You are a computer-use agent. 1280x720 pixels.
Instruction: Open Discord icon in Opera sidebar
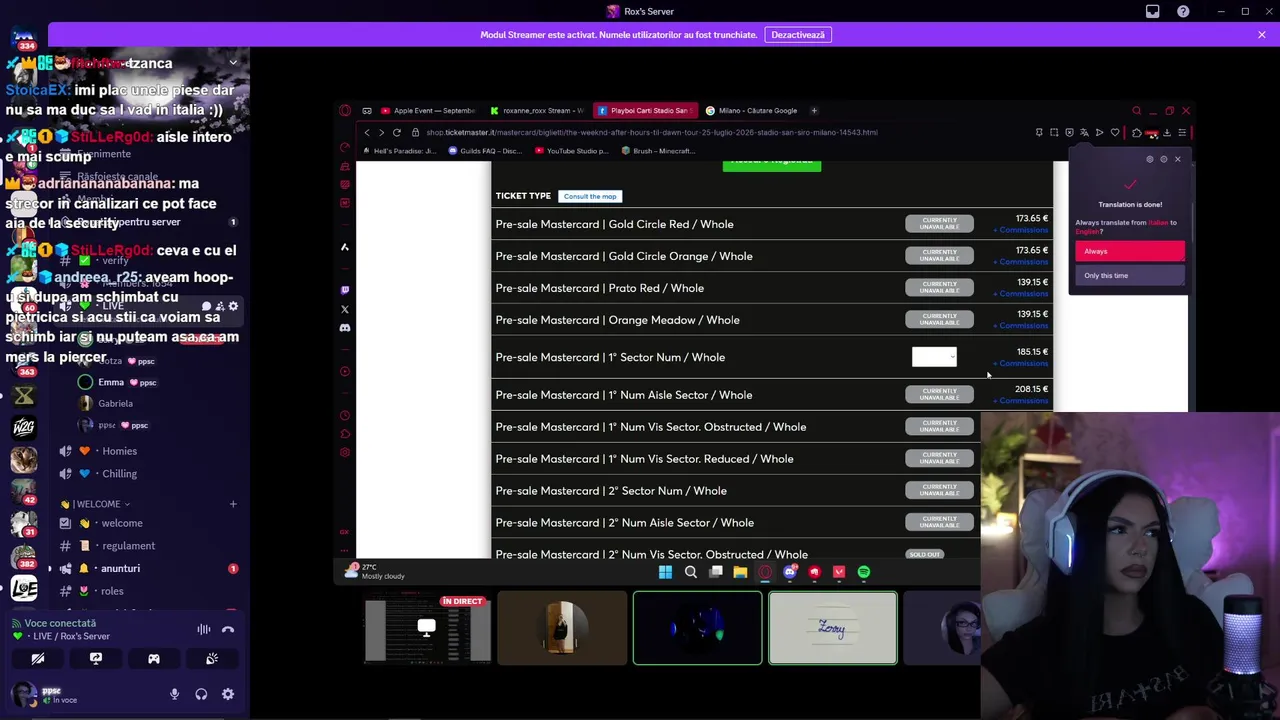[345, 328]
